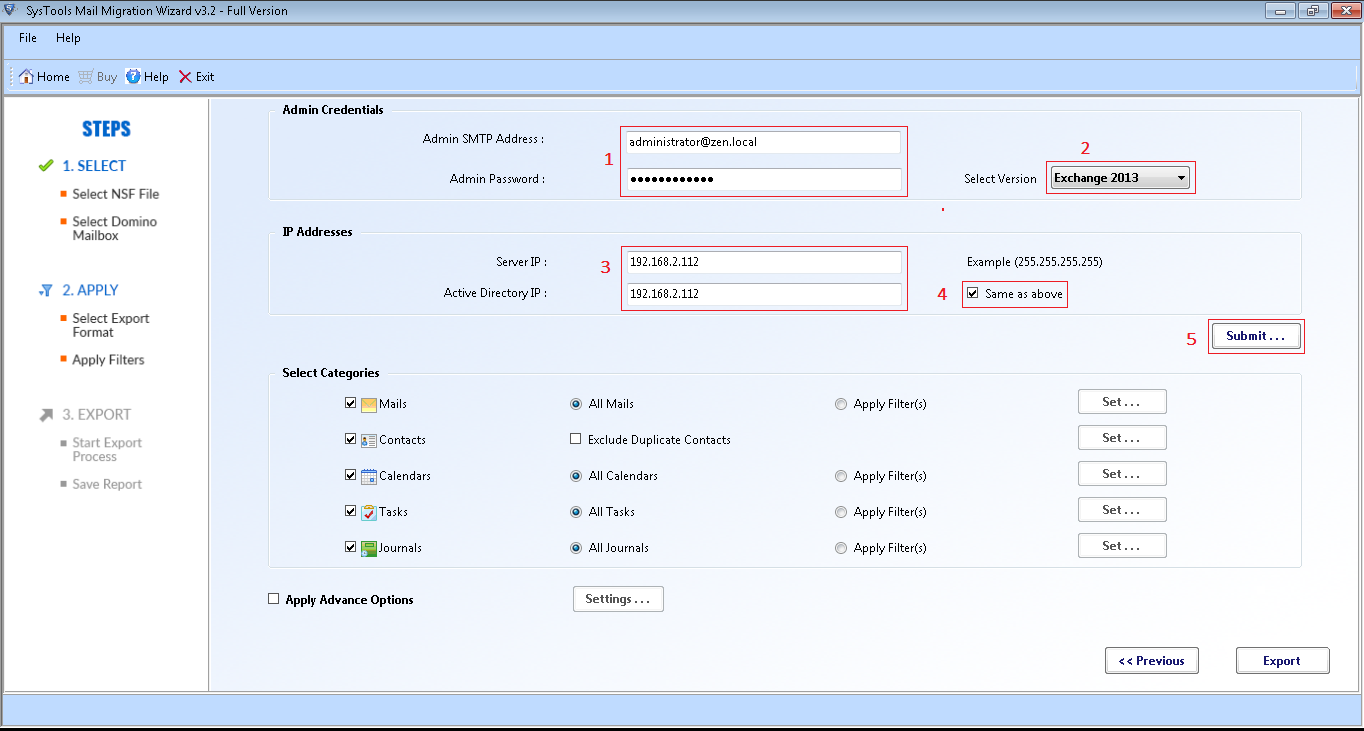
Task: Go to Select Export Format step
Action: click(110, 325)
